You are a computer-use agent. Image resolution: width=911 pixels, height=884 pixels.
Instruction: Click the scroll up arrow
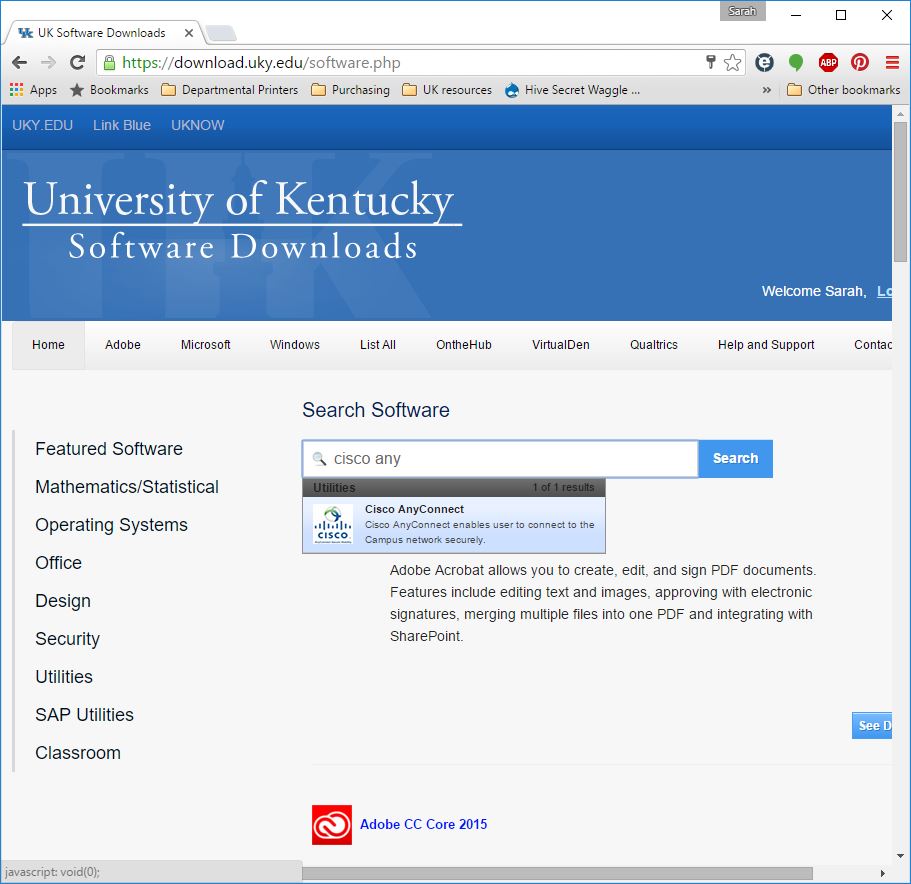900,114
